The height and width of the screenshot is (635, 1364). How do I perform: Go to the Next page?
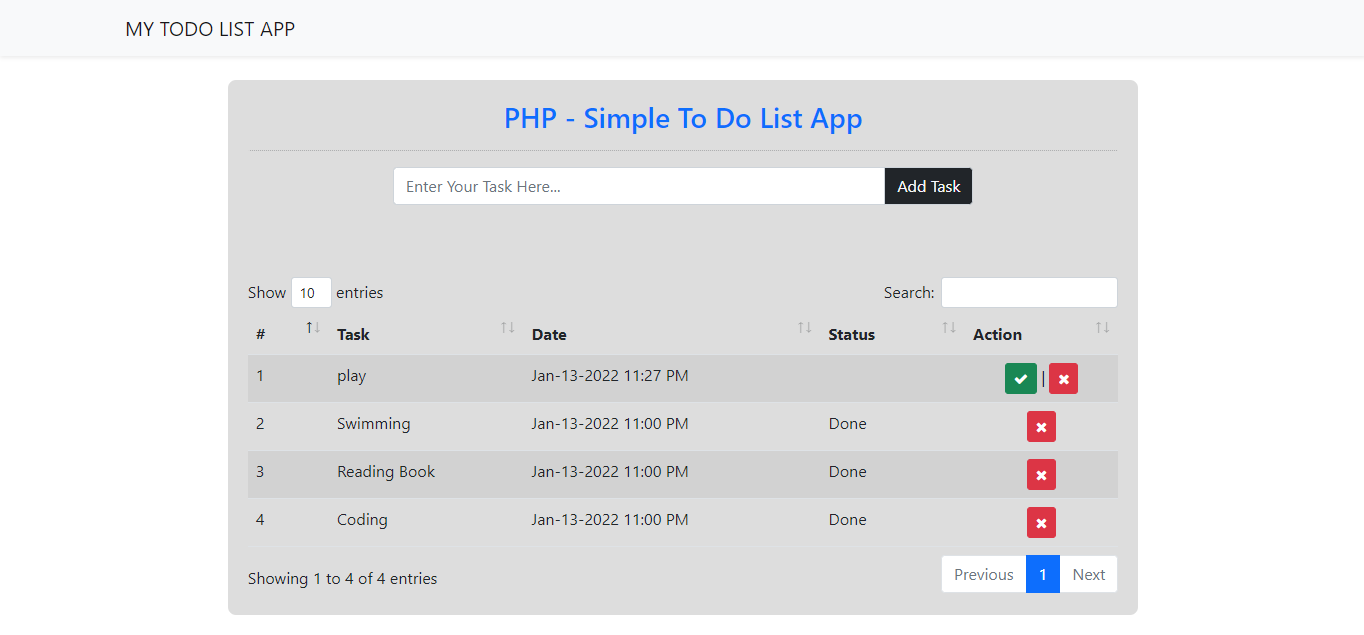(x=1089, y=574)
